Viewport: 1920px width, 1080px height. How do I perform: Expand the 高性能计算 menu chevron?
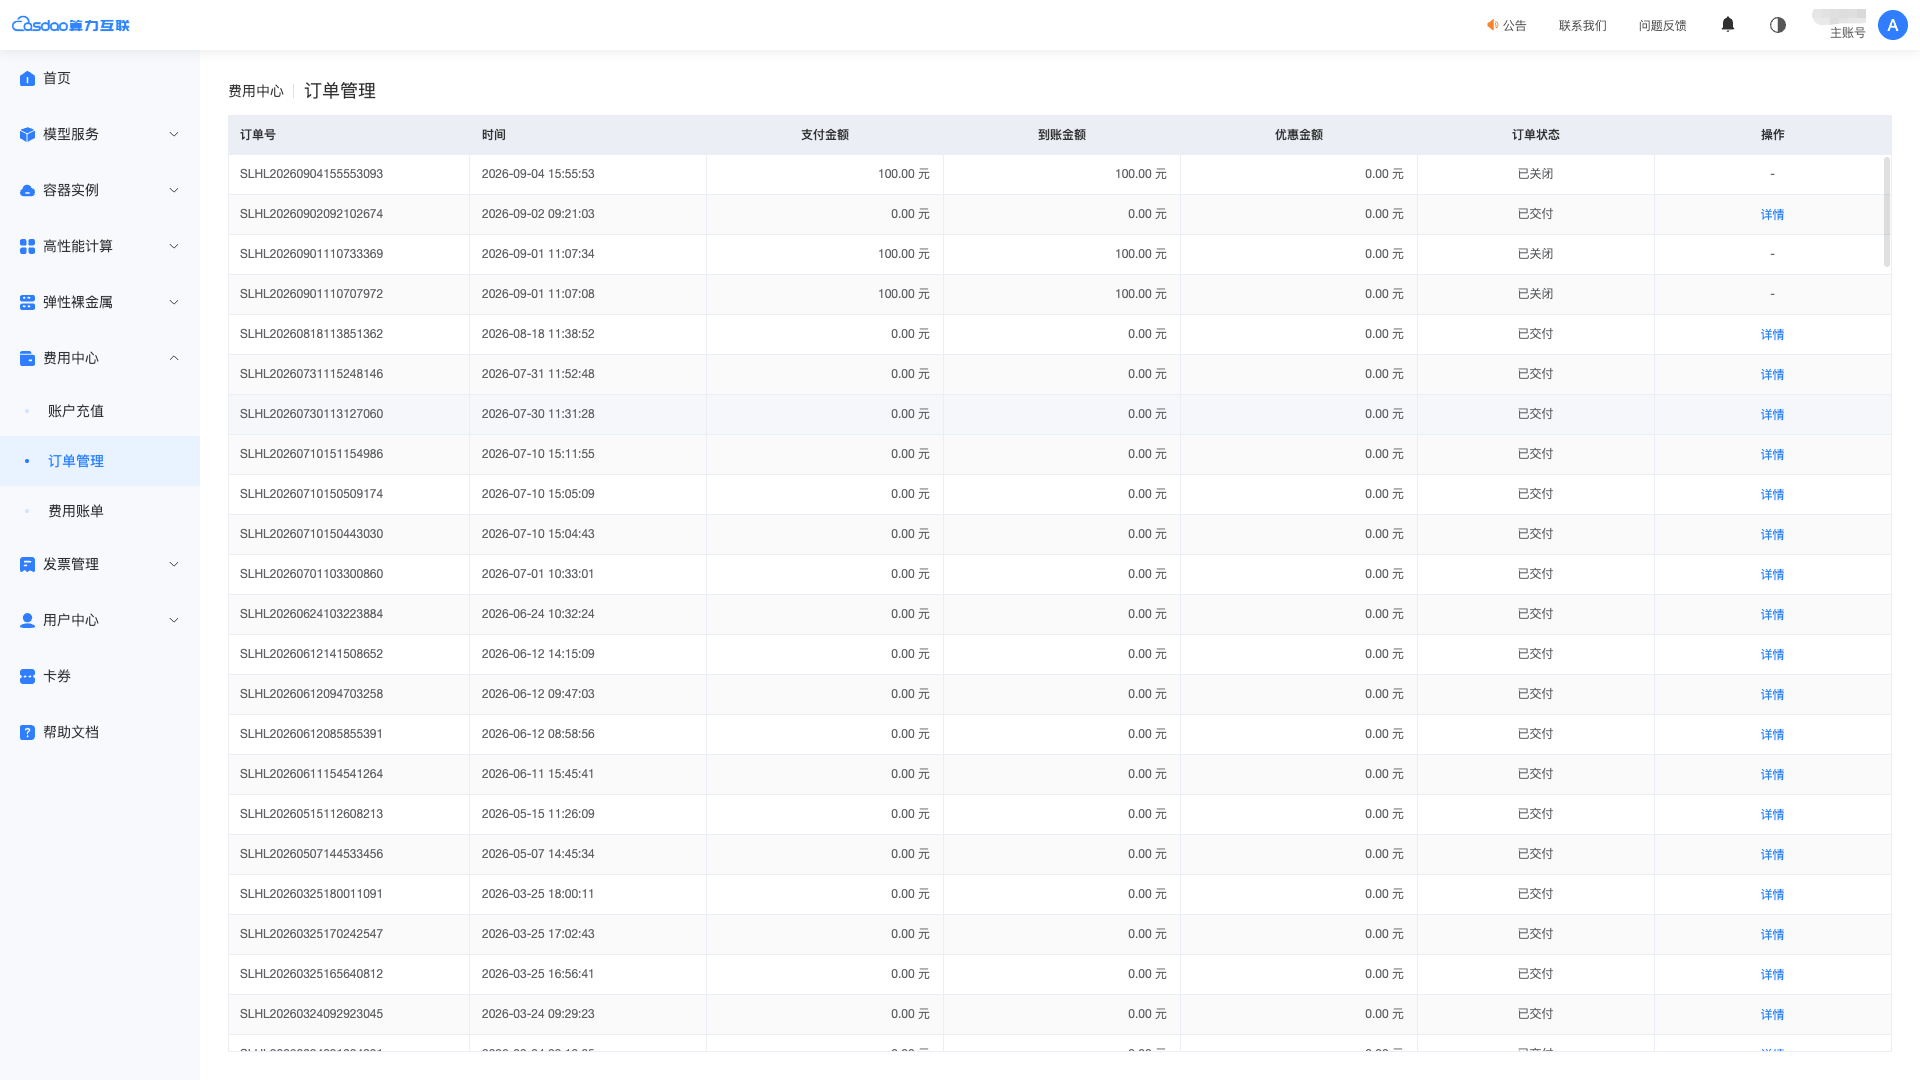coord(174,246)
